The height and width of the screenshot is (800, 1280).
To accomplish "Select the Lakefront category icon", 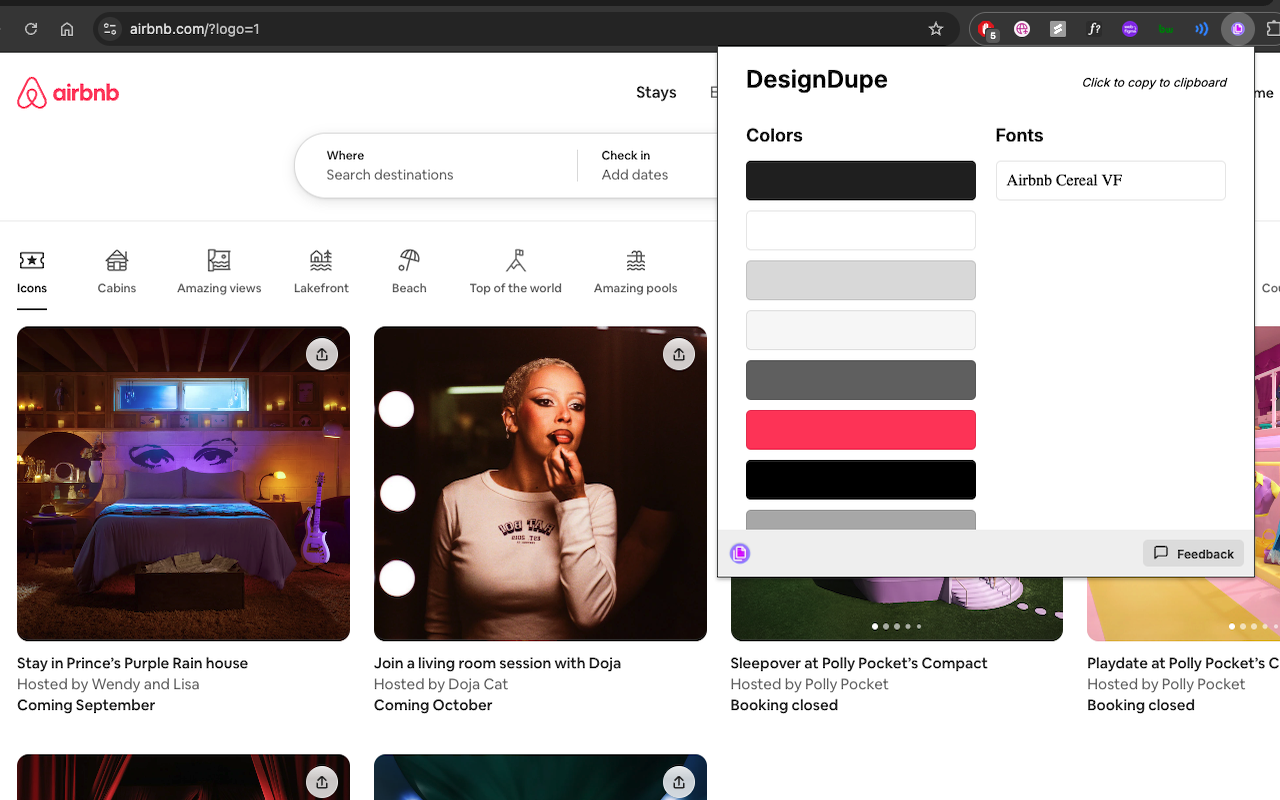I will 321,270.
